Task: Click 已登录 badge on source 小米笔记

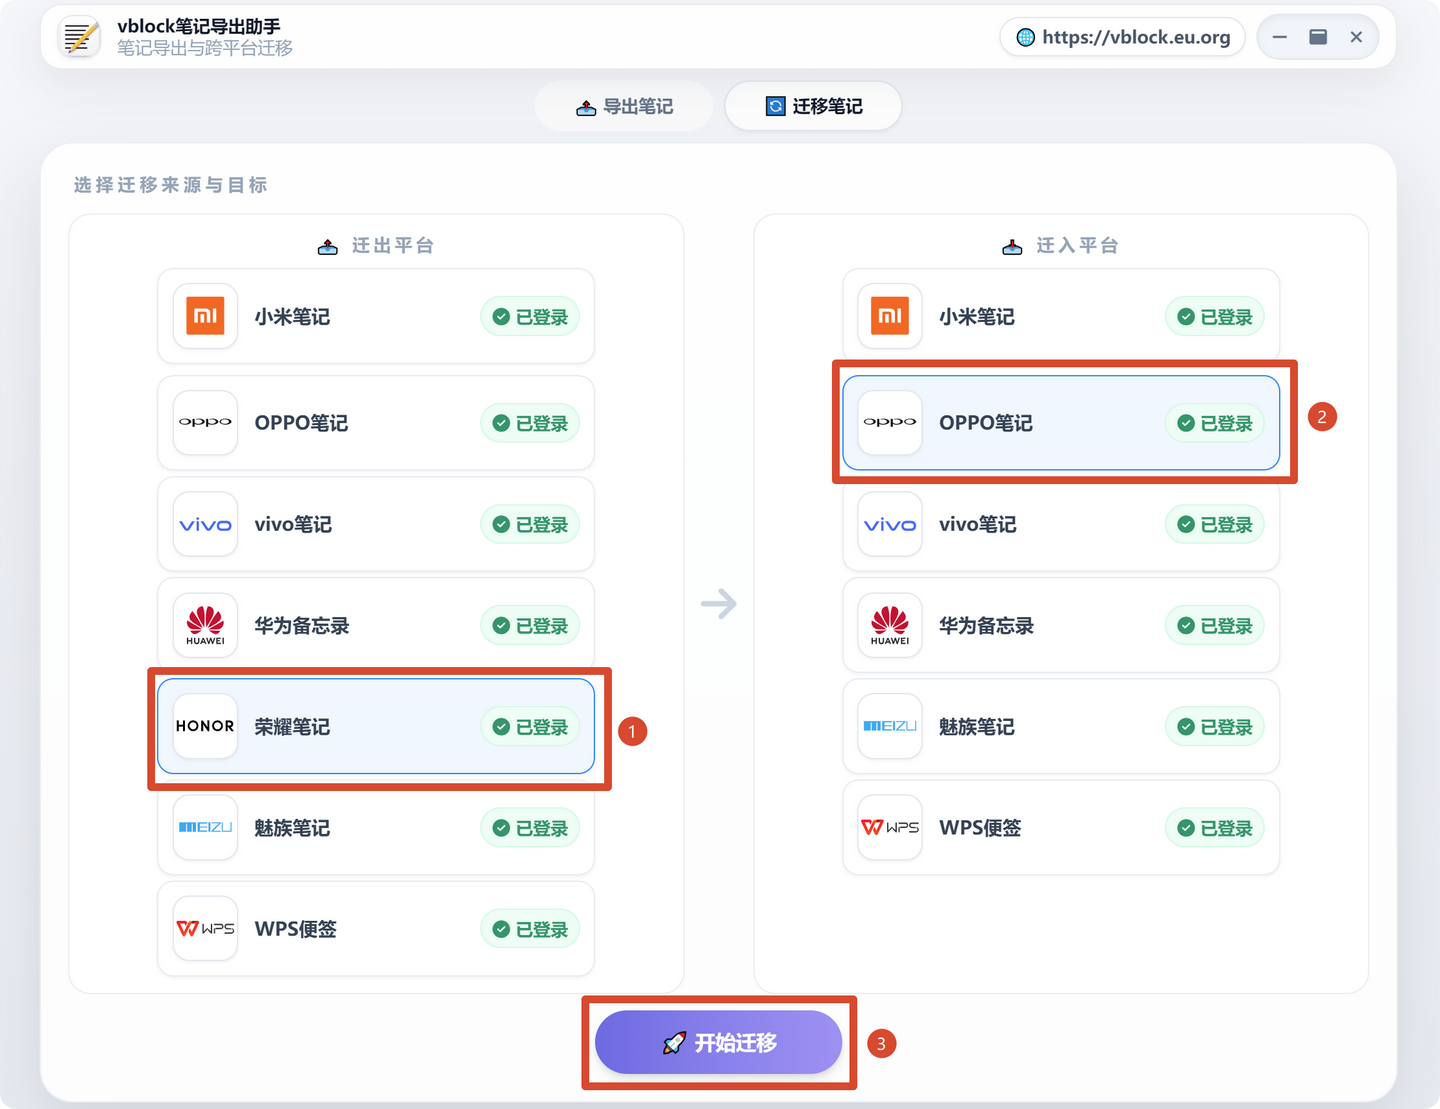Action: click(x=530, y=317)
